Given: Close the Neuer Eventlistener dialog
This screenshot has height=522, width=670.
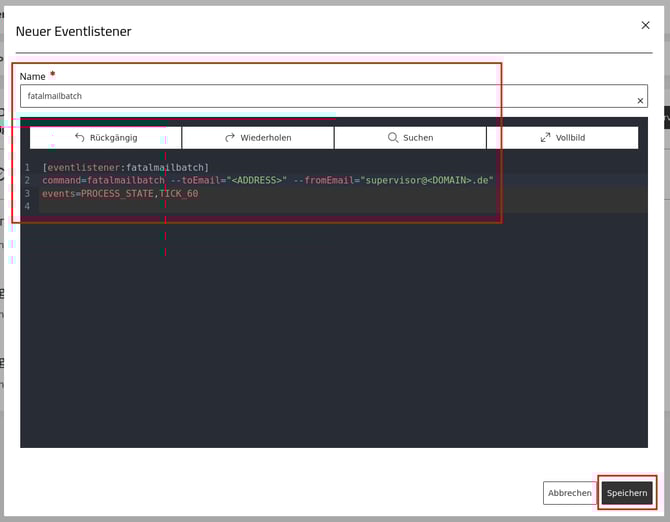Looking at the screenshot, I should (645, 24).
